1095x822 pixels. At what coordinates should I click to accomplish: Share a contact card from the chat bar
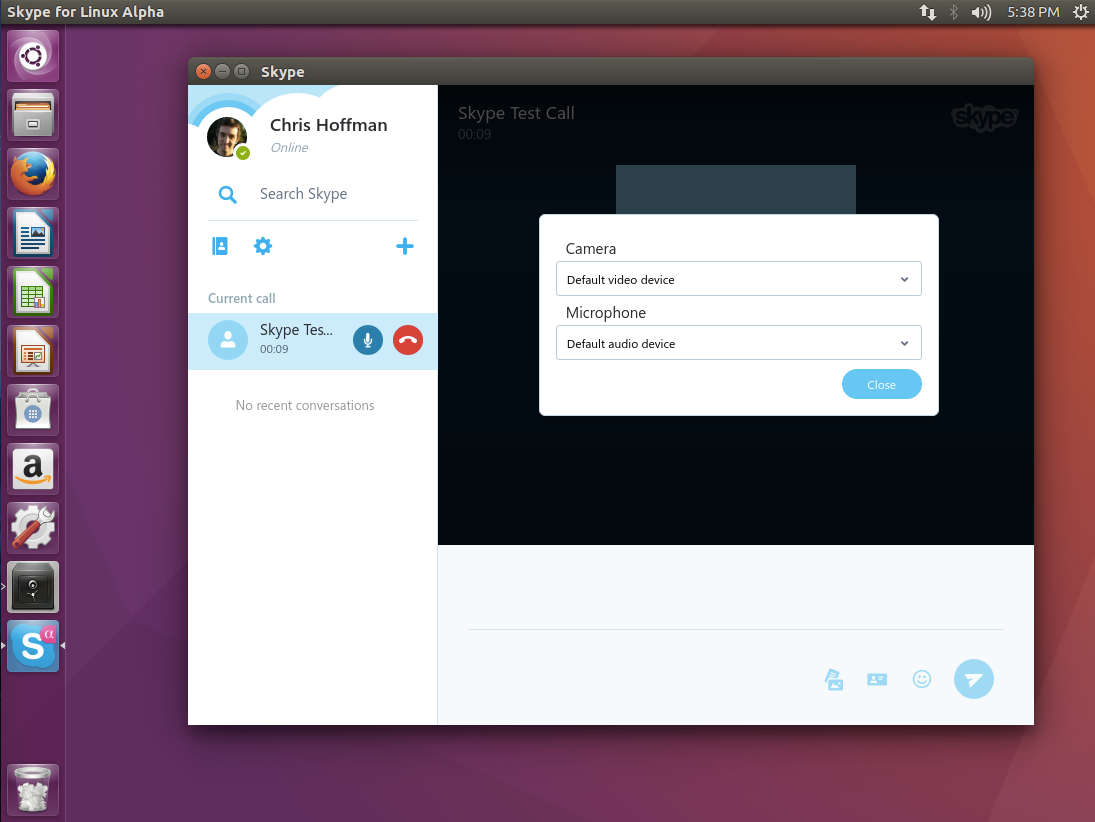877,679
